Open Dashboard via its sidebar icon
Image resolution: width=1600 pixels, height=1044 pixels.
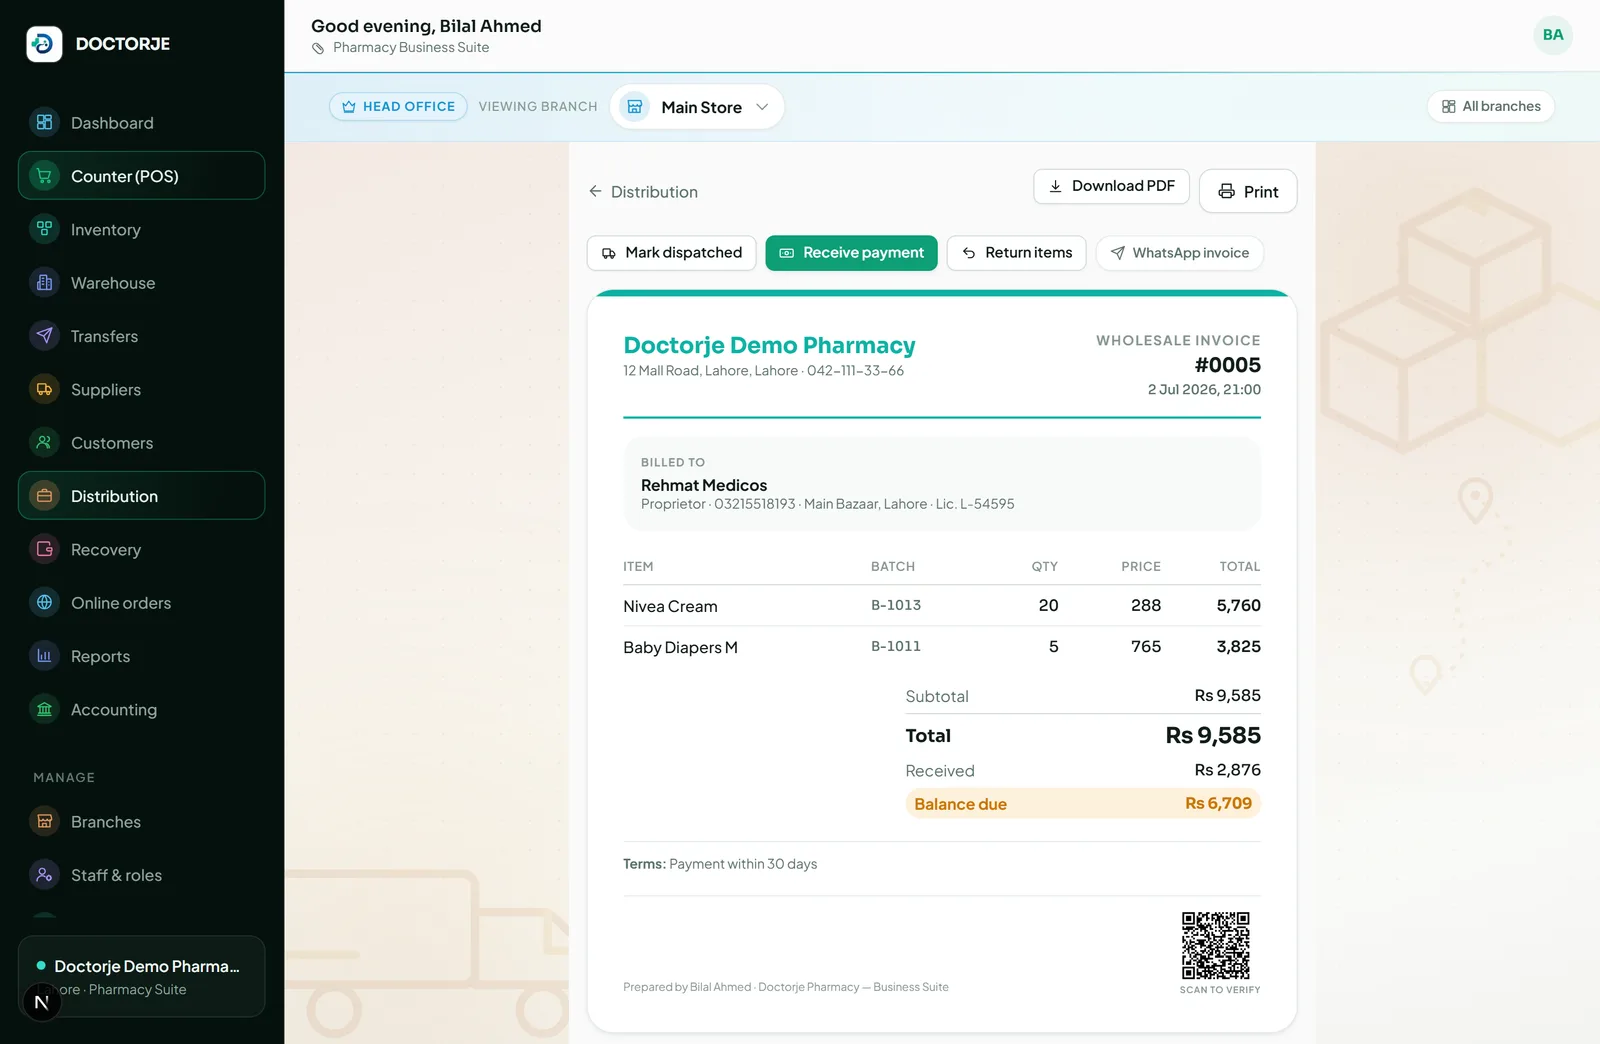point(44,123)
